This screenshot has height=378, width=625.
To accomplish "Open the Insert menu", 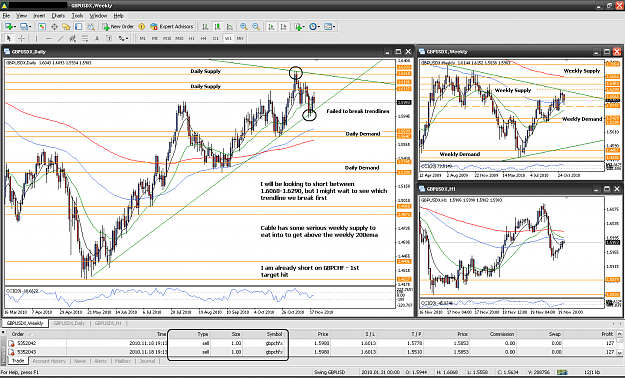I will pyautogui.click(x=39, y=16).
